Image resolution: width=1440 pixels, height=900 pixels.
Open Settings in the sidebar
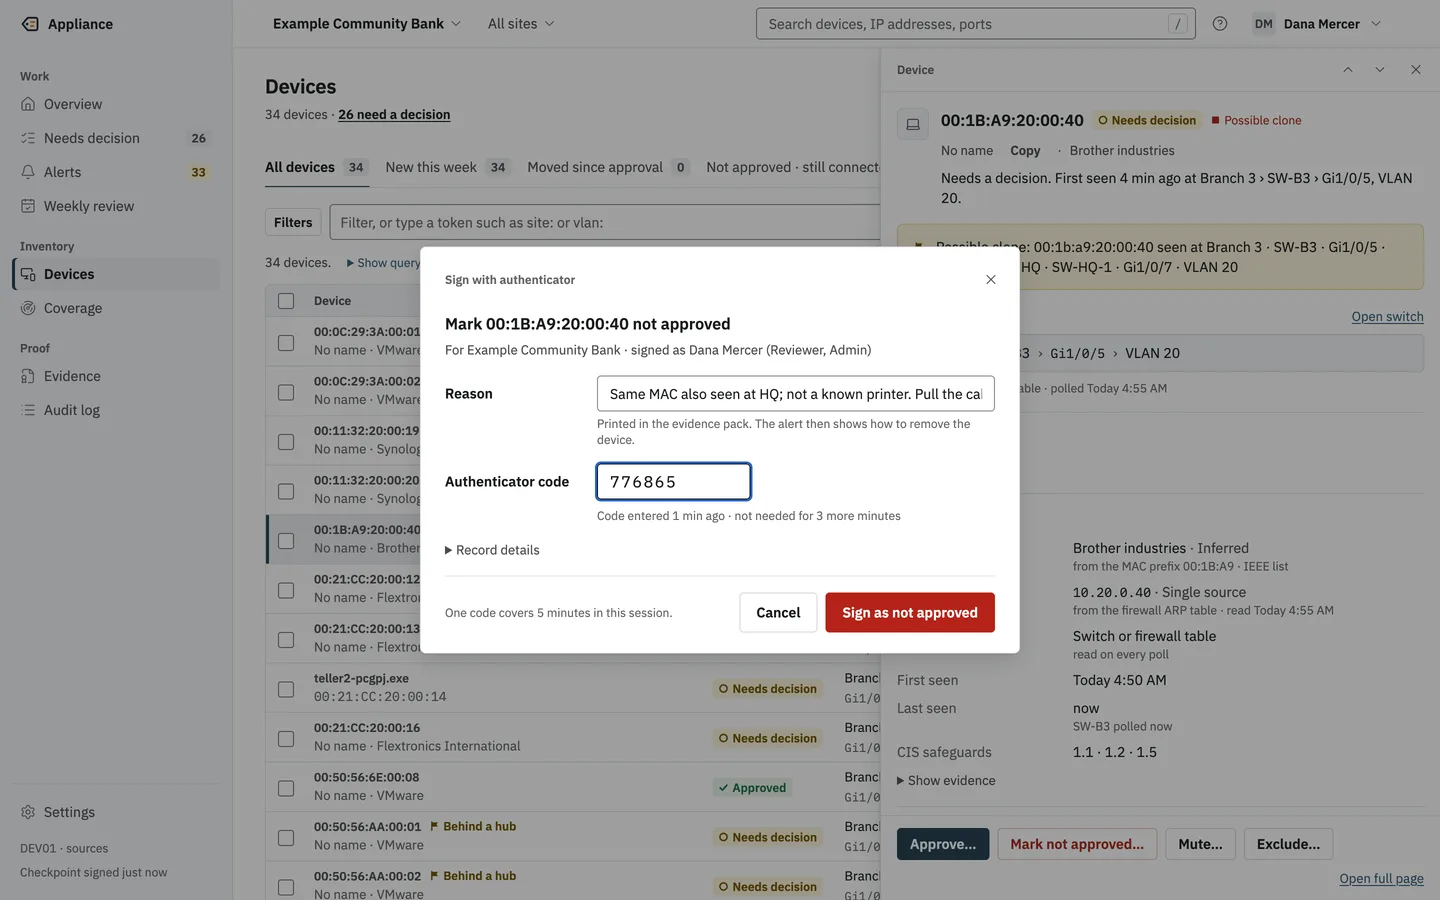[x=116, y=812]
